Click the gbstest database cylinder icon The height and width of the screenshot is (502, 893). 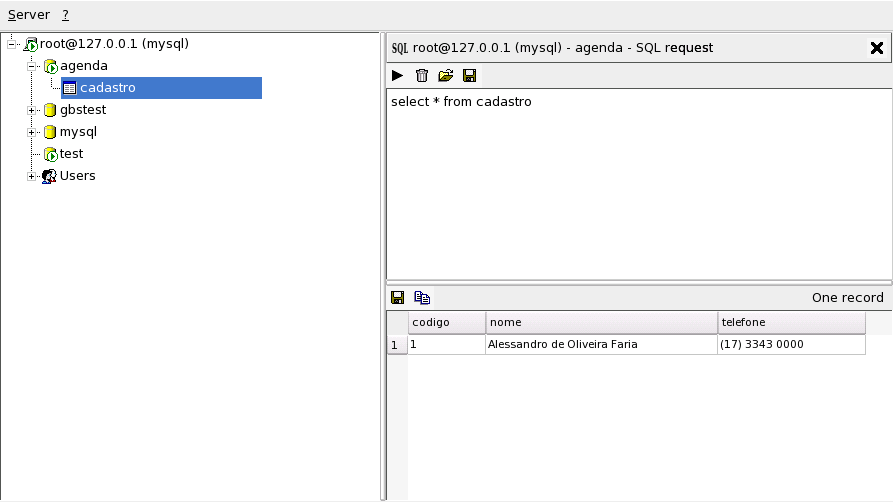click(50, 110)
